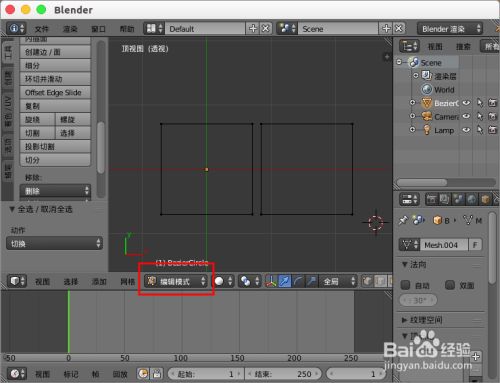This screenshot has height=383, width=500.
Task: Open properties editor type selector
Action: point(409,199)
